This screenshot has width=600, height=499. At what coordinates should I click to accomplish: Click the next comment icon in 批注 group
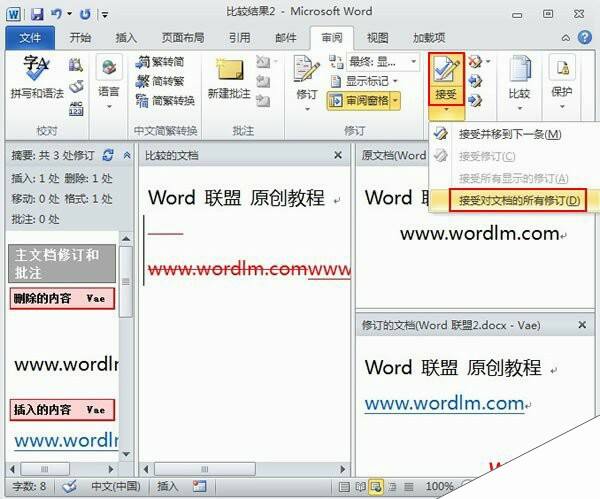pyautogui.click(x=263, y=101)
